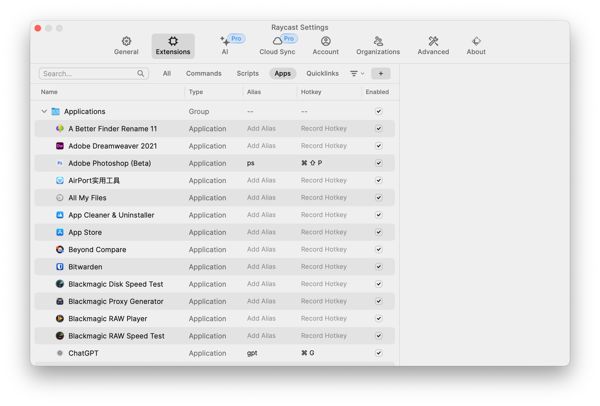Image resolution: width=600 pixels, height=406 pixels.
Task: Toggle the Applications group checkbox
Action: tap(378, 111)
